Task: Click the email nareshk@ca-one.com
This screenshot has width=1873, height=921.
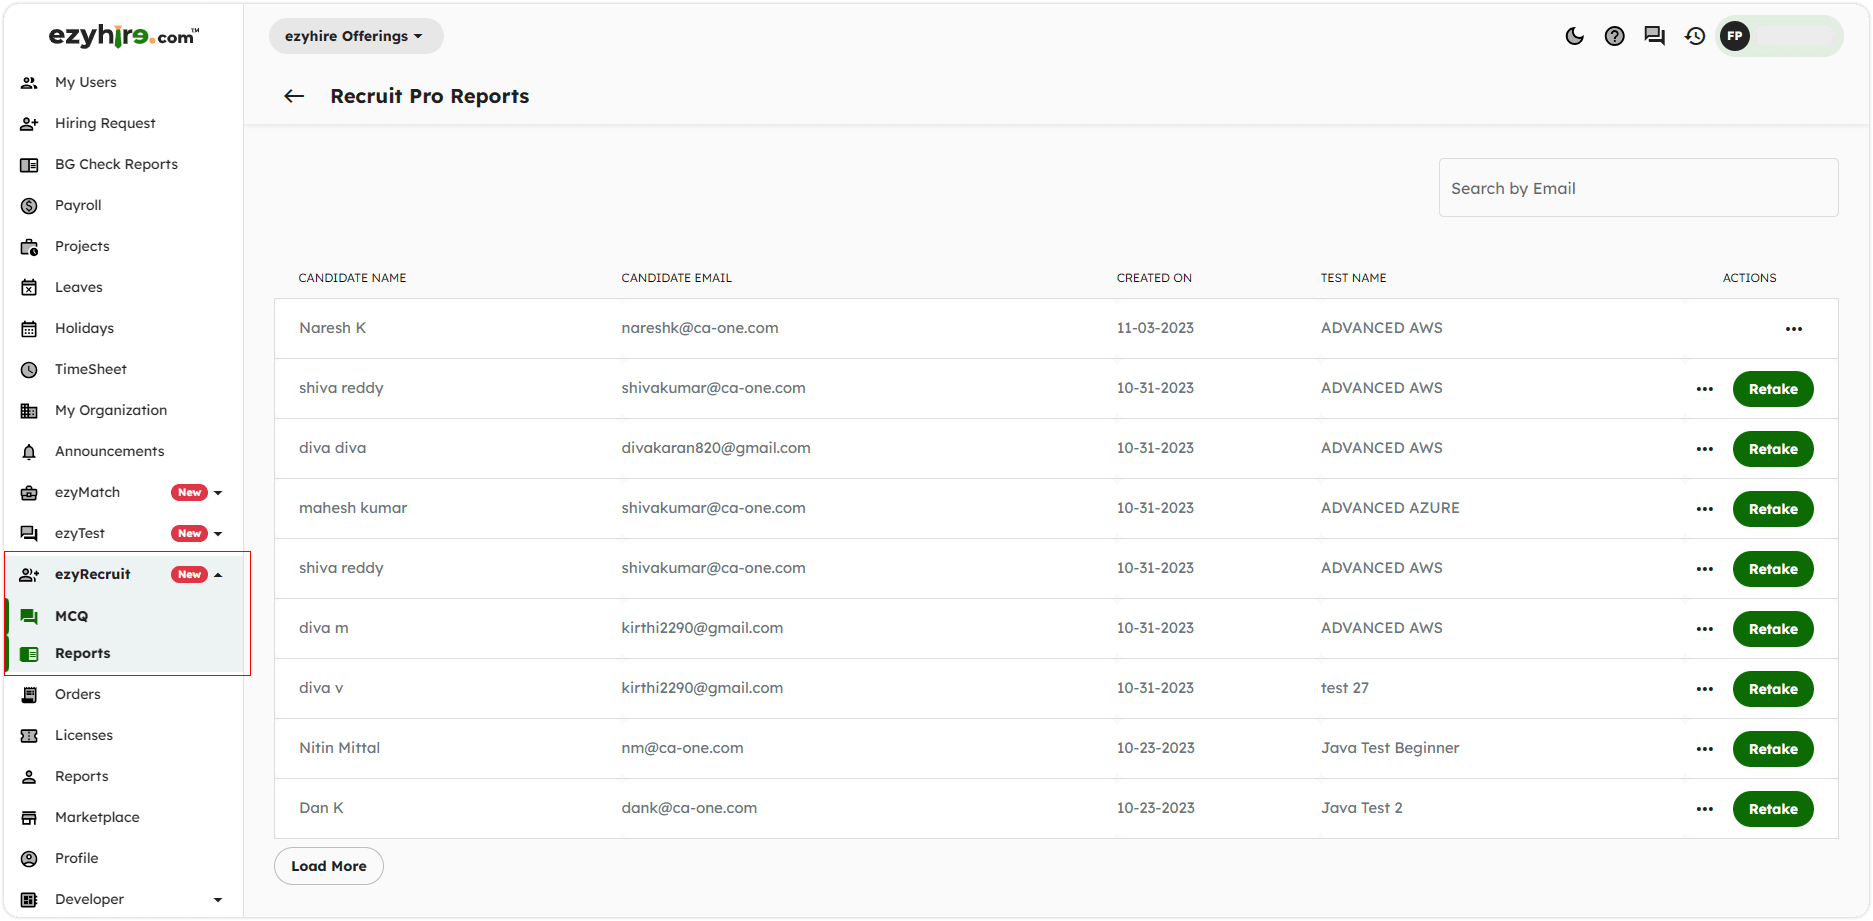Action: [700, 328]
